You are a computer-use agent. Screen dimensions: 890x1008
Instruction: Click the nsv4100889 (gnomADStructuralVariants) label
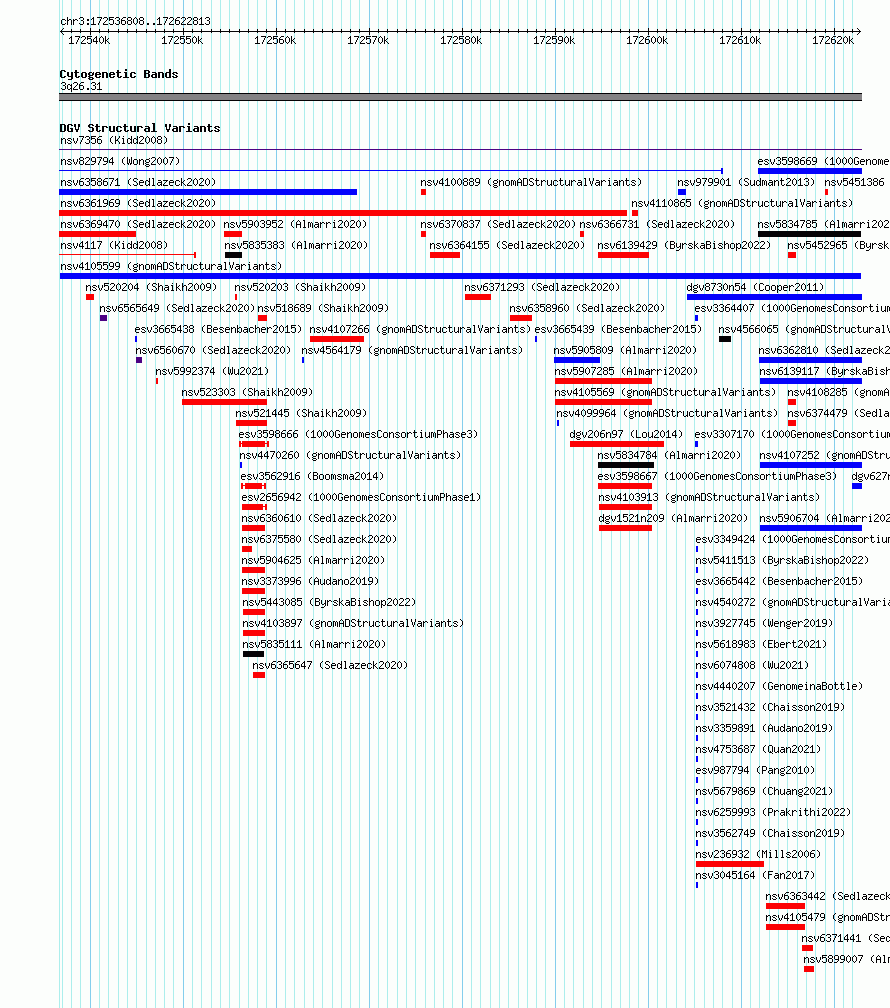[531, 183]
